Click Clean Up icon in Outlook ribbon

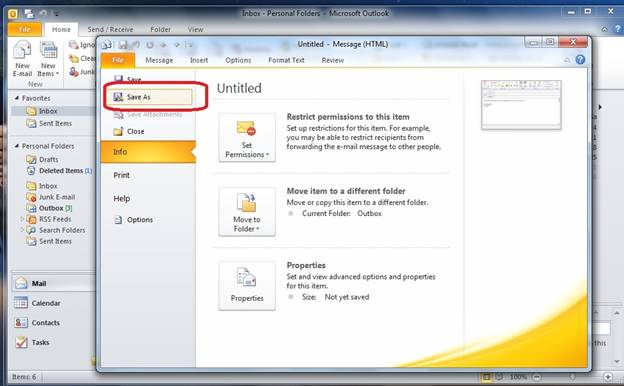74,58
